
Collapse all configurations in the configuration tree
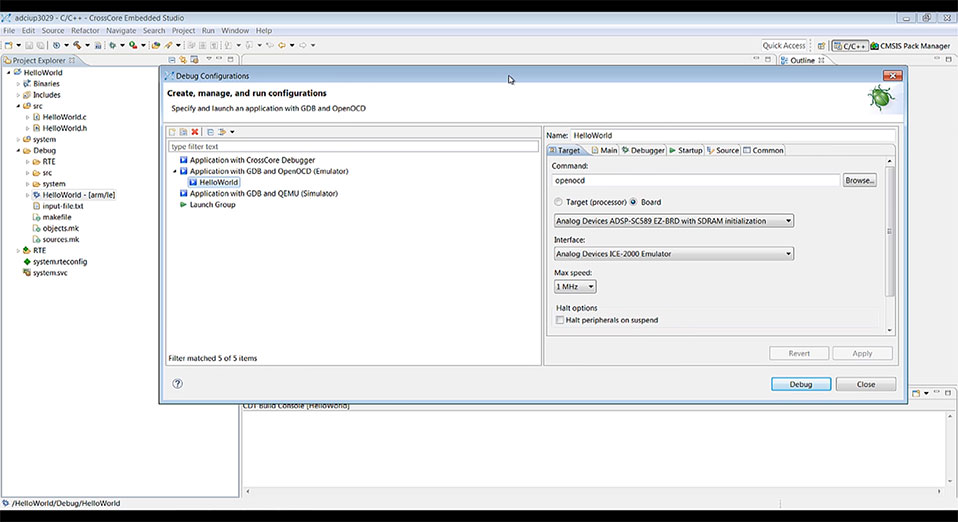[210, 132]
